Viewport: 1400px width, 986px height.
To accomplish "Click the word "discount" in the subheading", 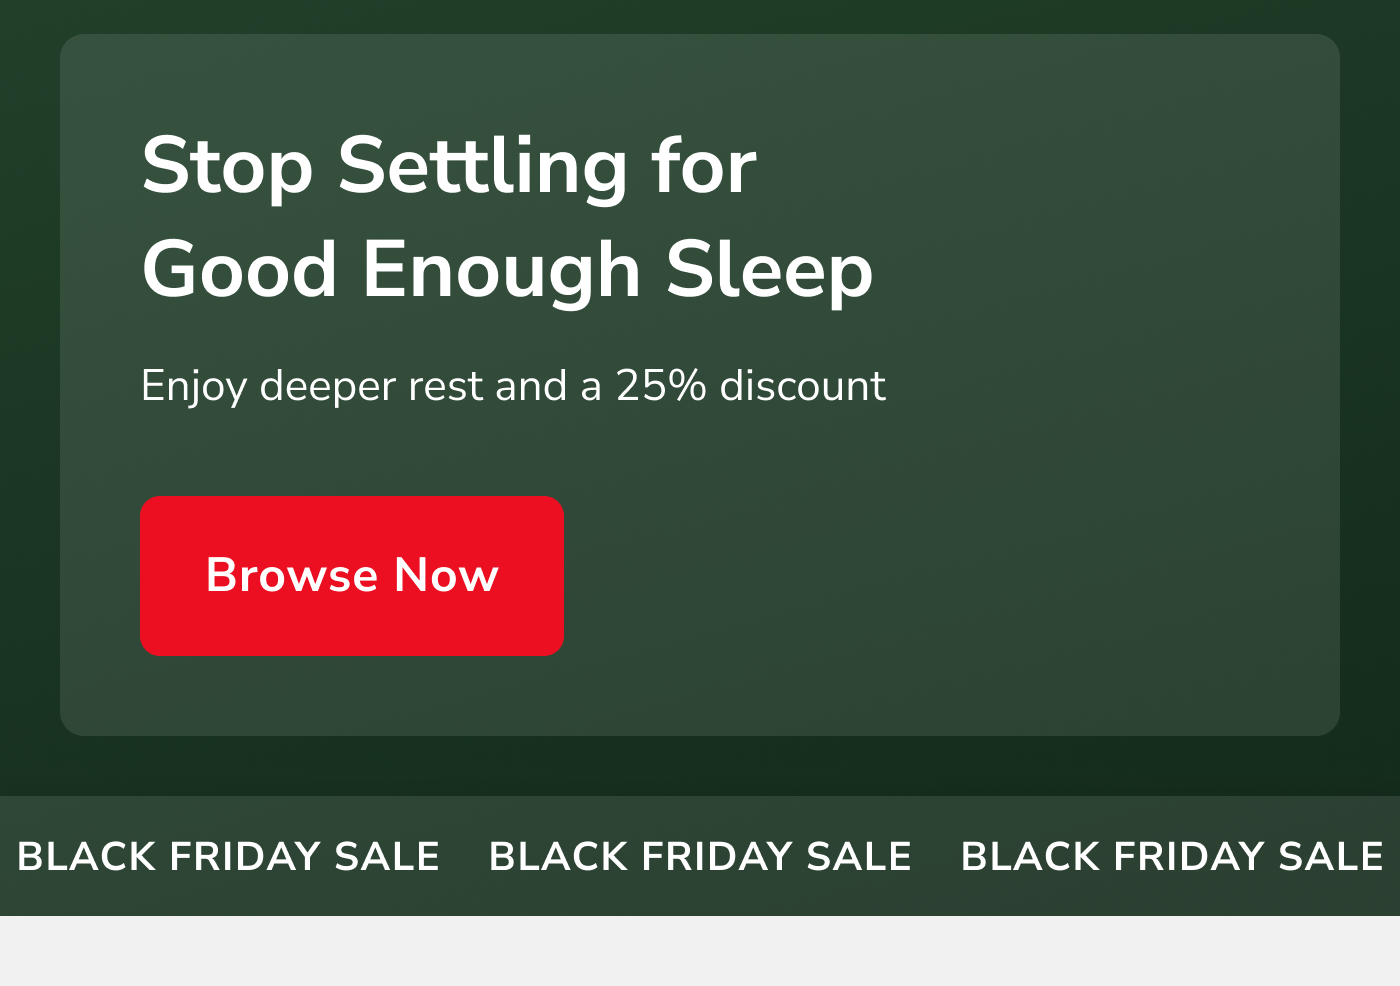I will point(803,387).
